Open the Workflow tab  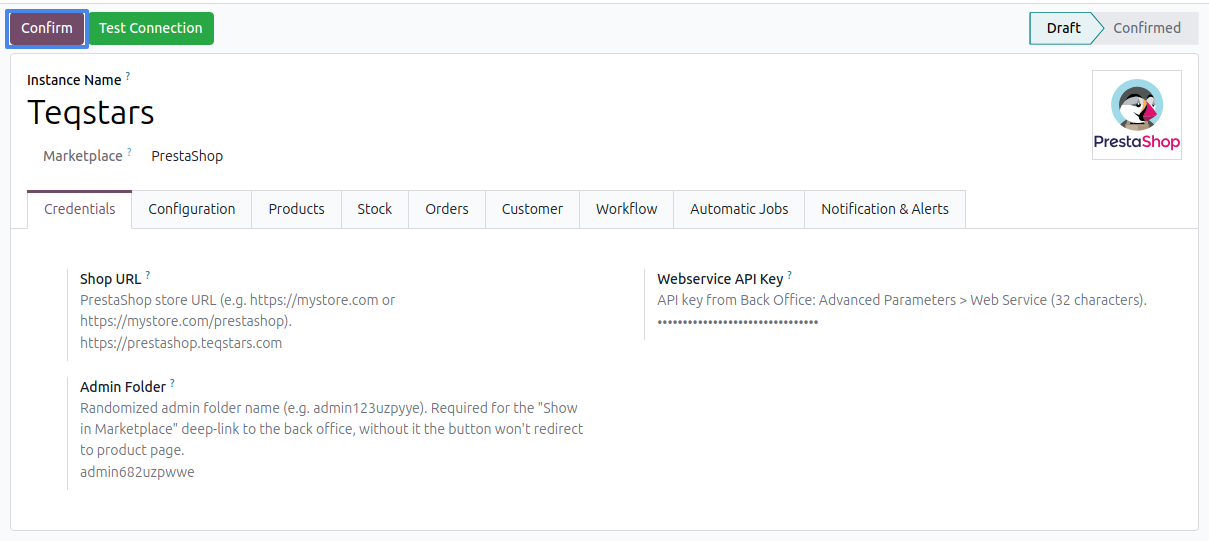627,209
